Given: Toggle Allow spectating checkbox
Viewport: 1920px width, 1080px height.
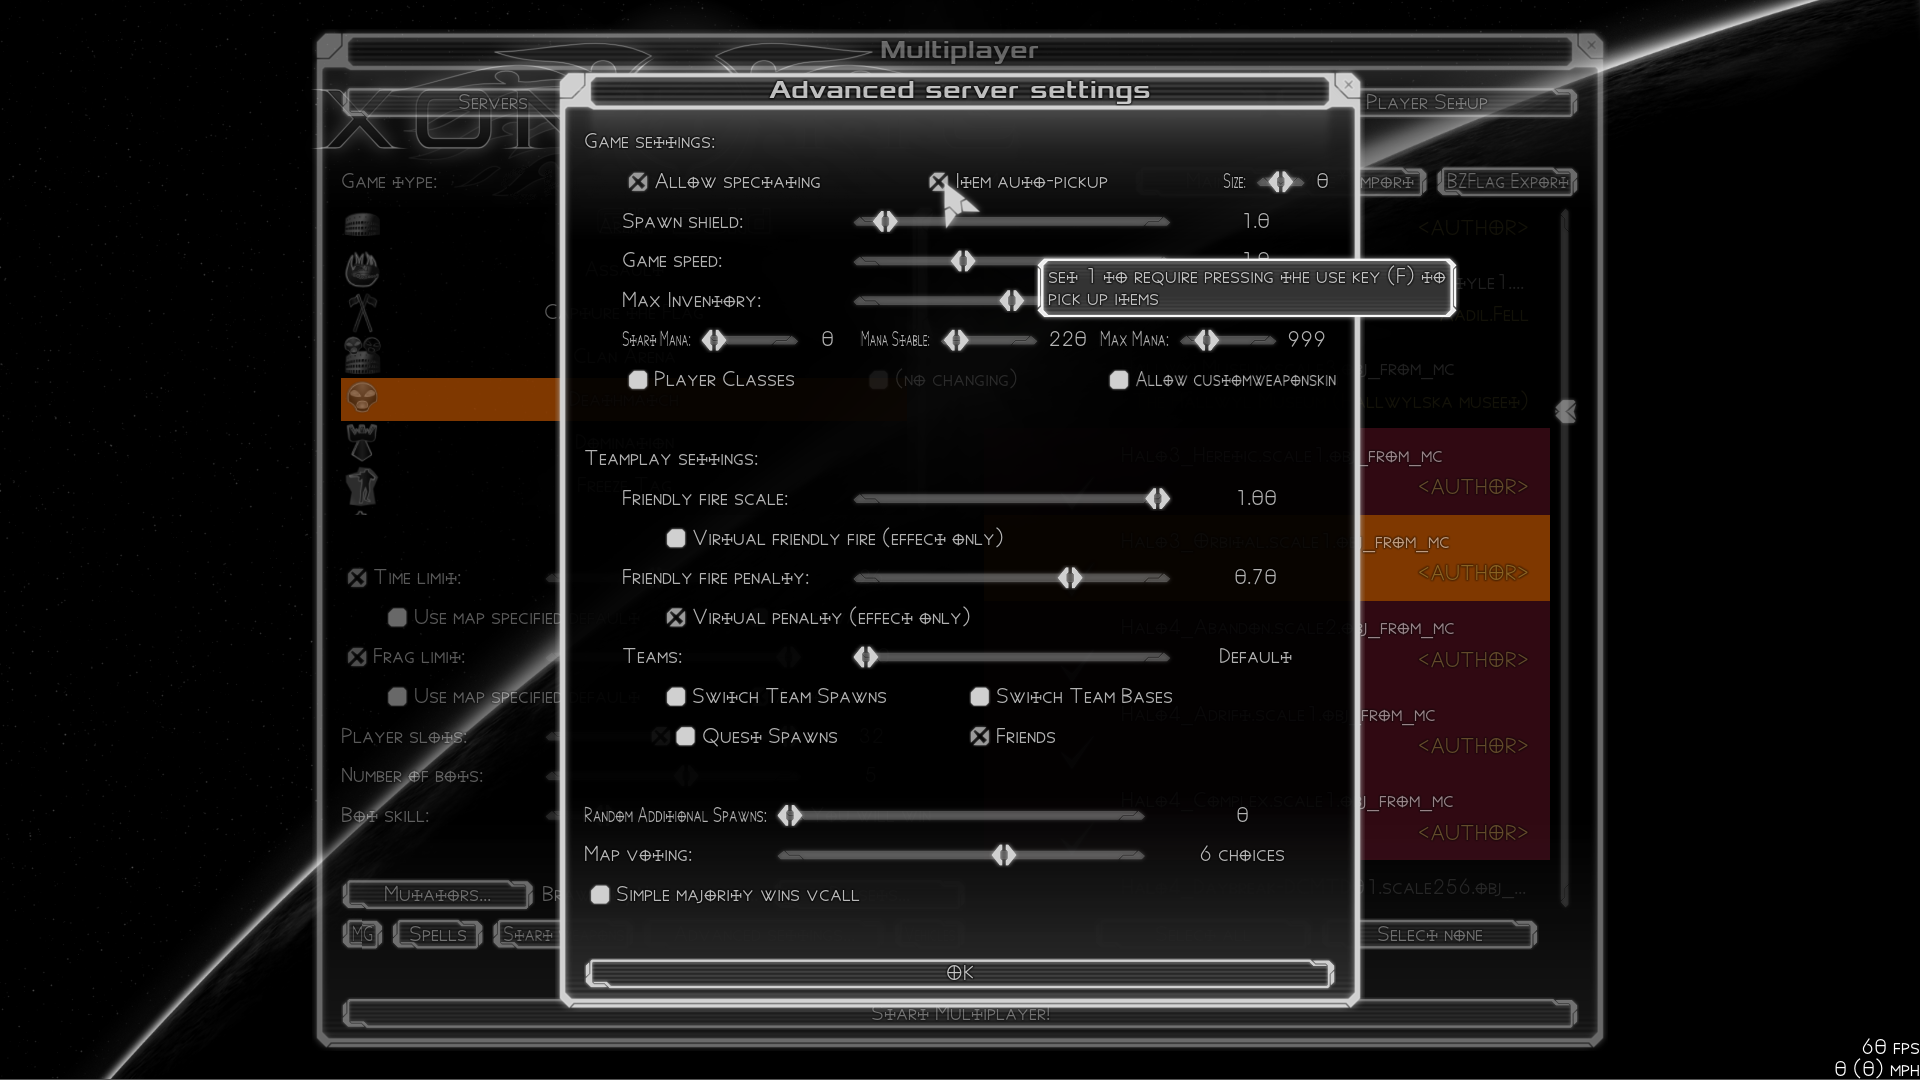Looking at the screenshot, I should (638, 182).
